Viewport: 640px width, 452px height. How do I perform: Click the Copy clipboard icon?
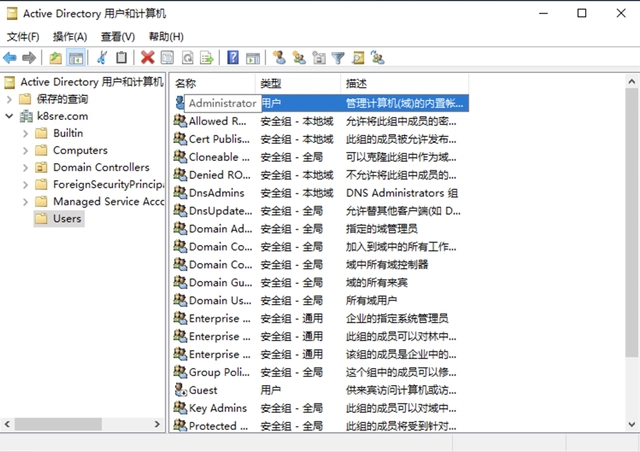[121, 58]
